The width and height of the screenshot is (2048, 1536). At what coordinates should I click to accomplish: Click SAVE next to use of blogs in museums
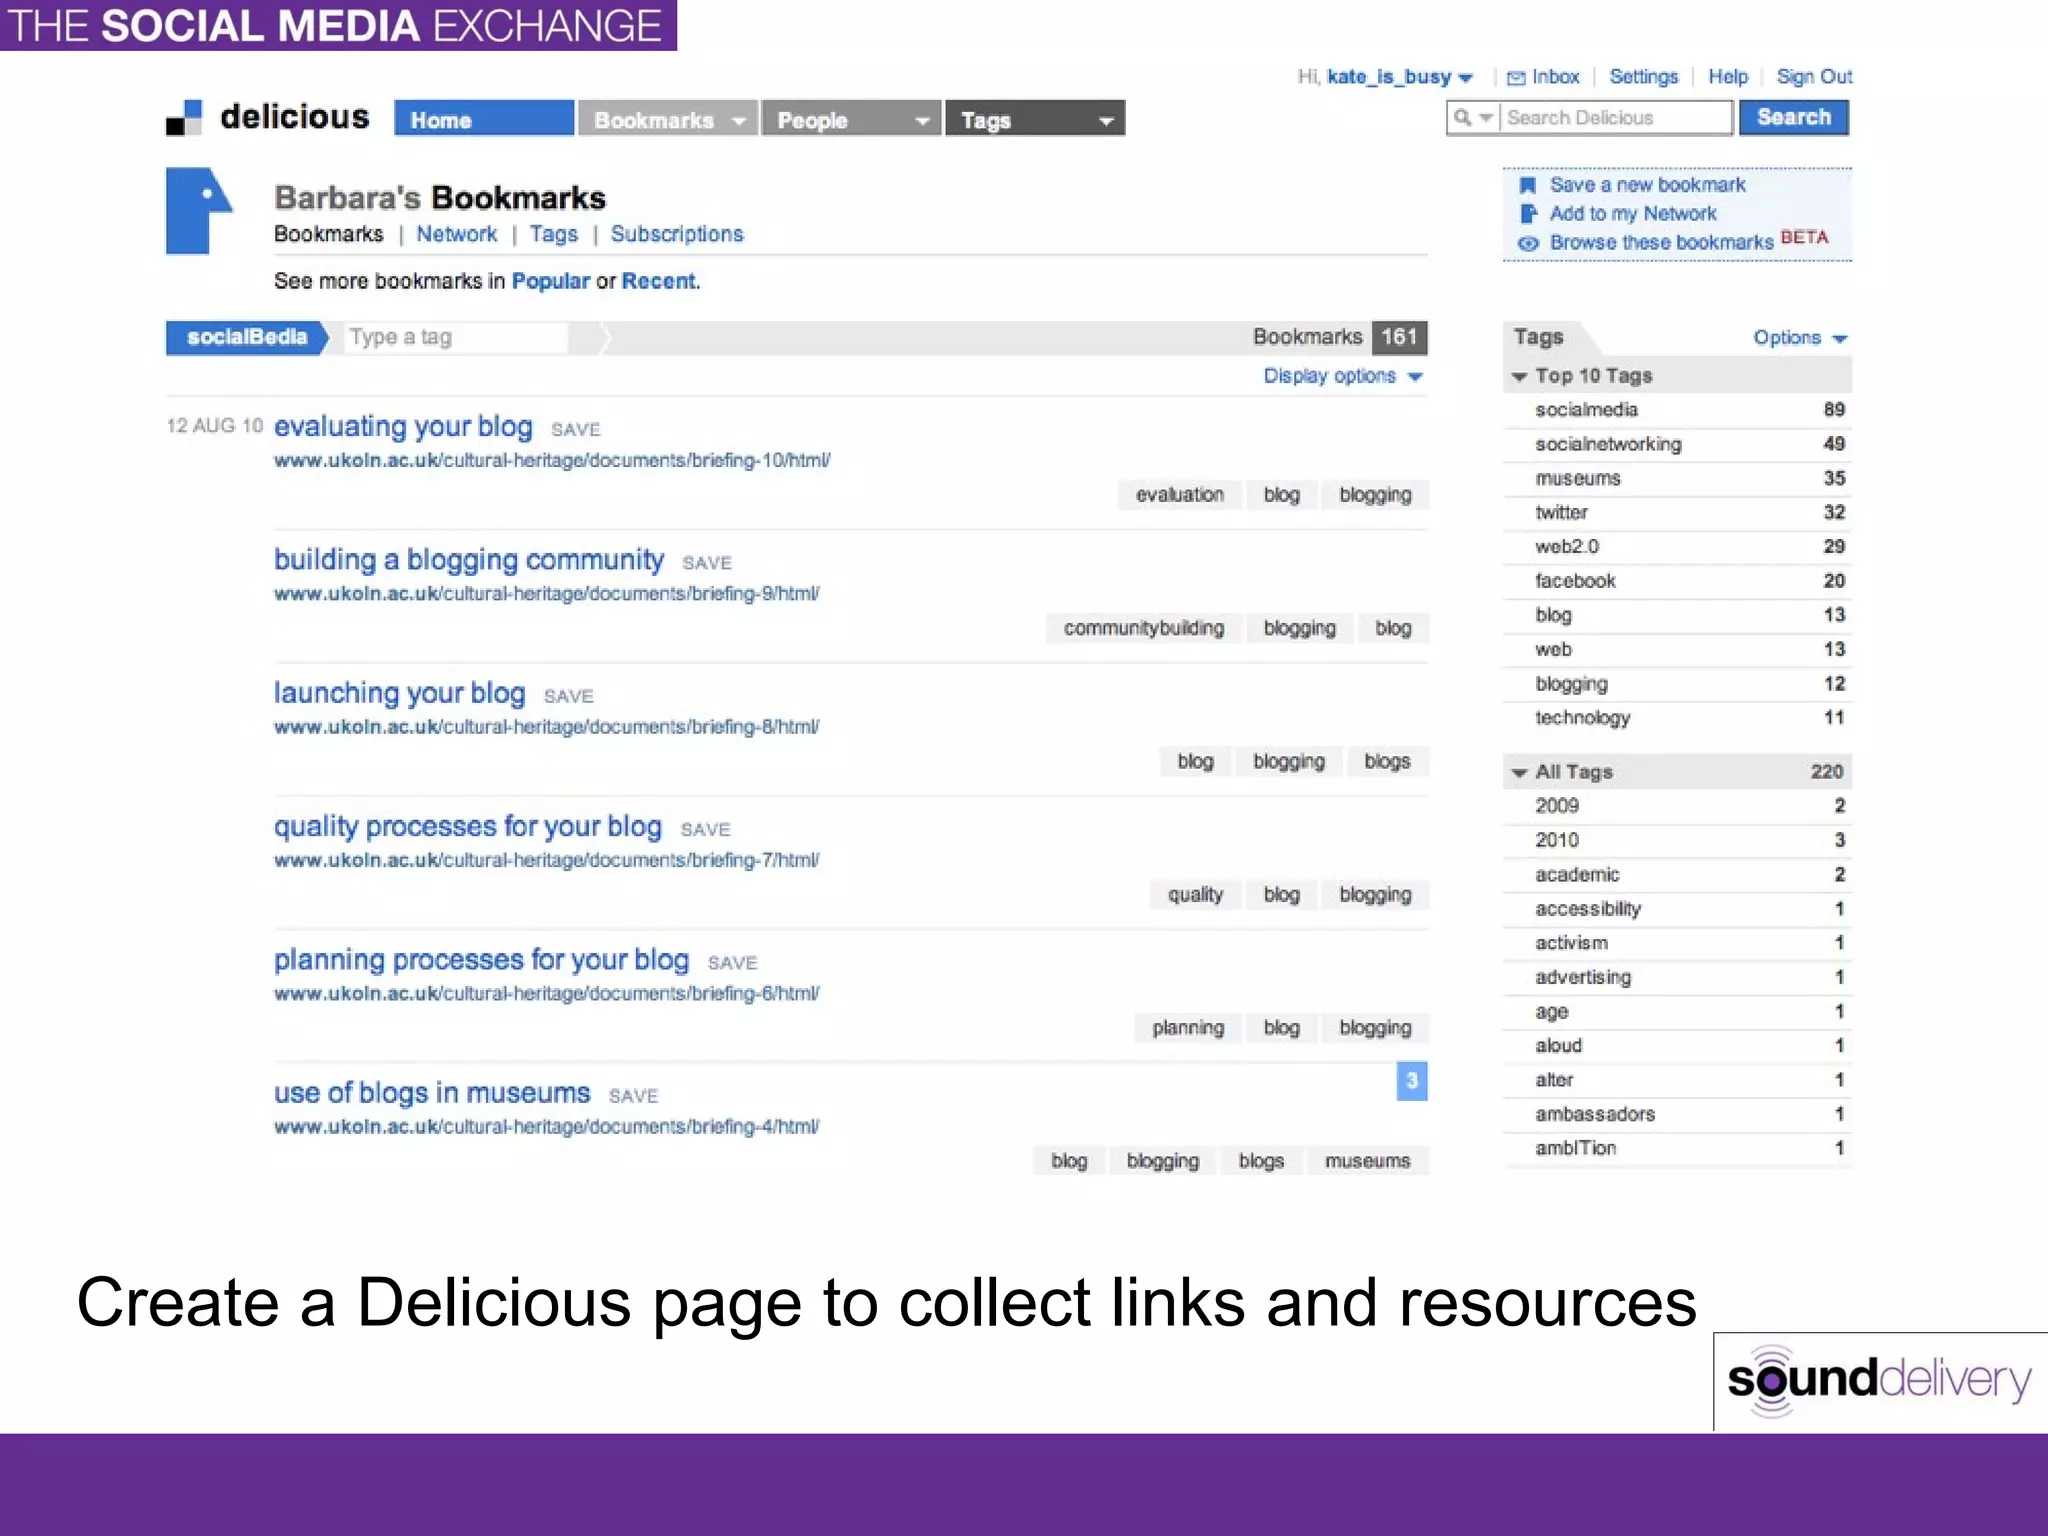tap(633, 1097)
